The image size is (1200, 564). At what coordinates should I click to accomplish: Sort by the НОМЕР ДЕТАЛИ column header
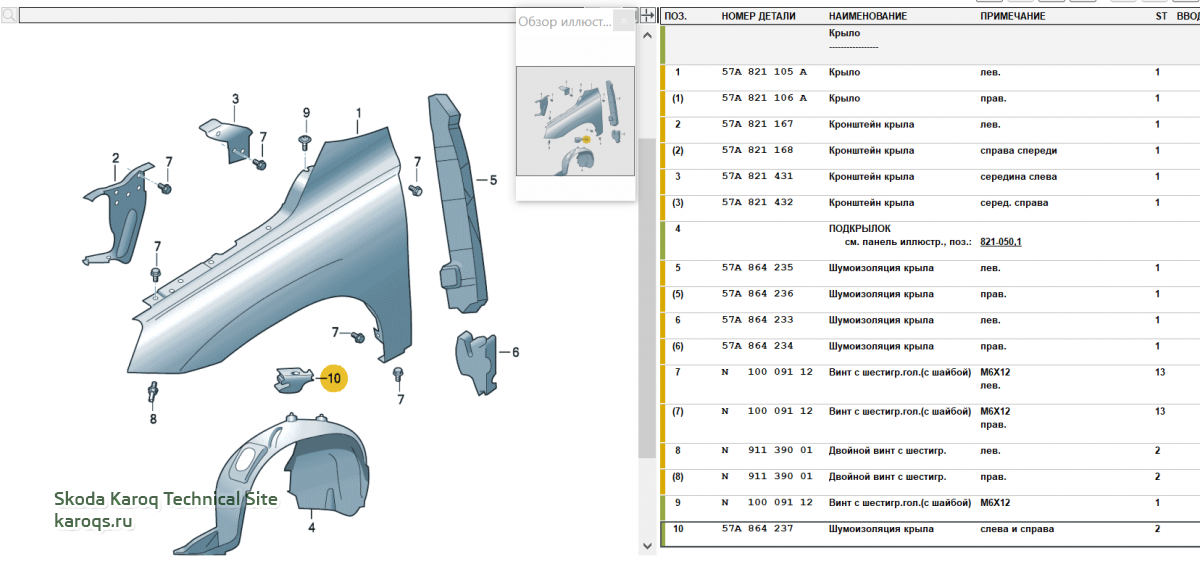tap(758, 16)
